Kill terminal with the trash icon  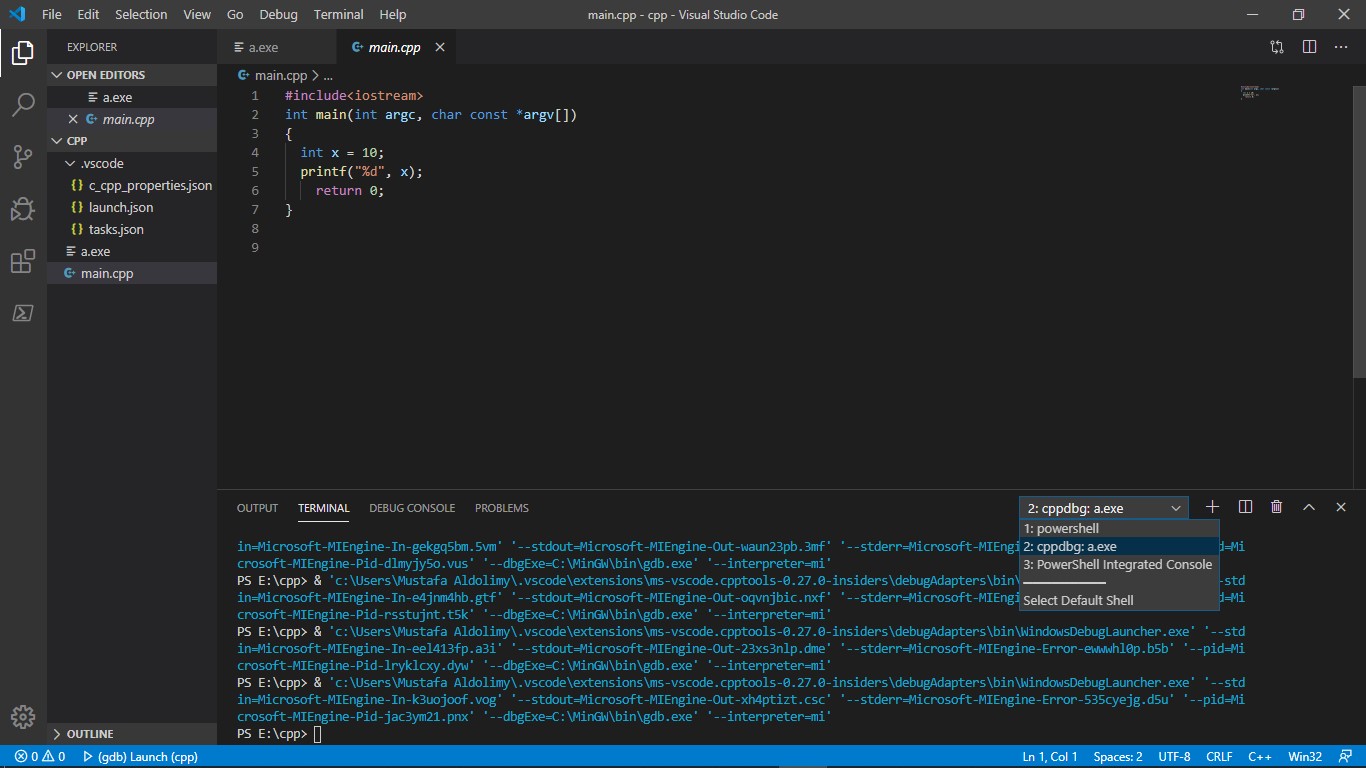click(x=1277, y=507)
